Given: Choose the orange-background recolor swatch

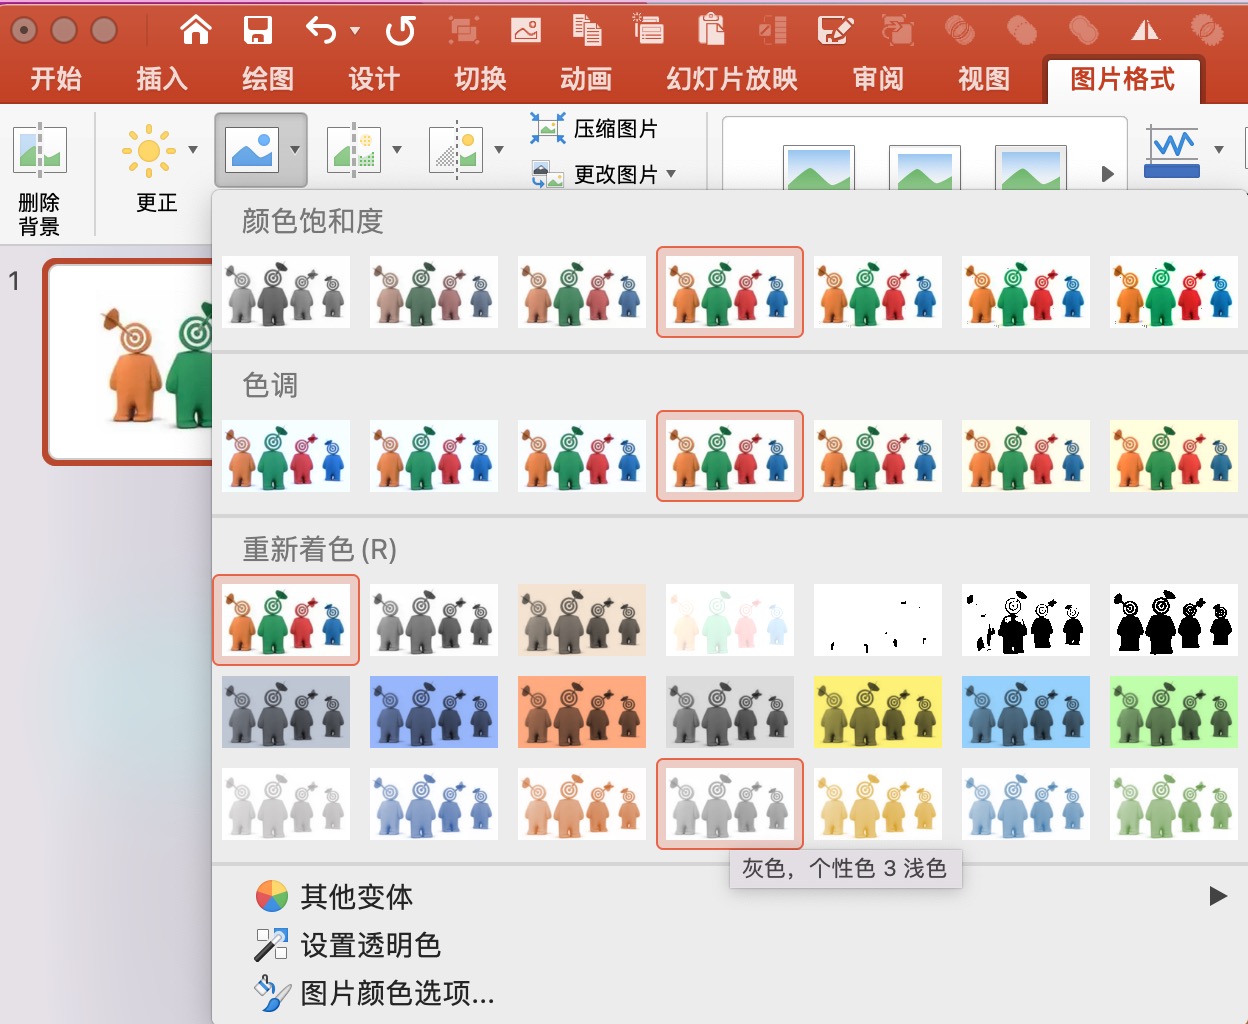Looking at the screenshot, I should (582, 712).
